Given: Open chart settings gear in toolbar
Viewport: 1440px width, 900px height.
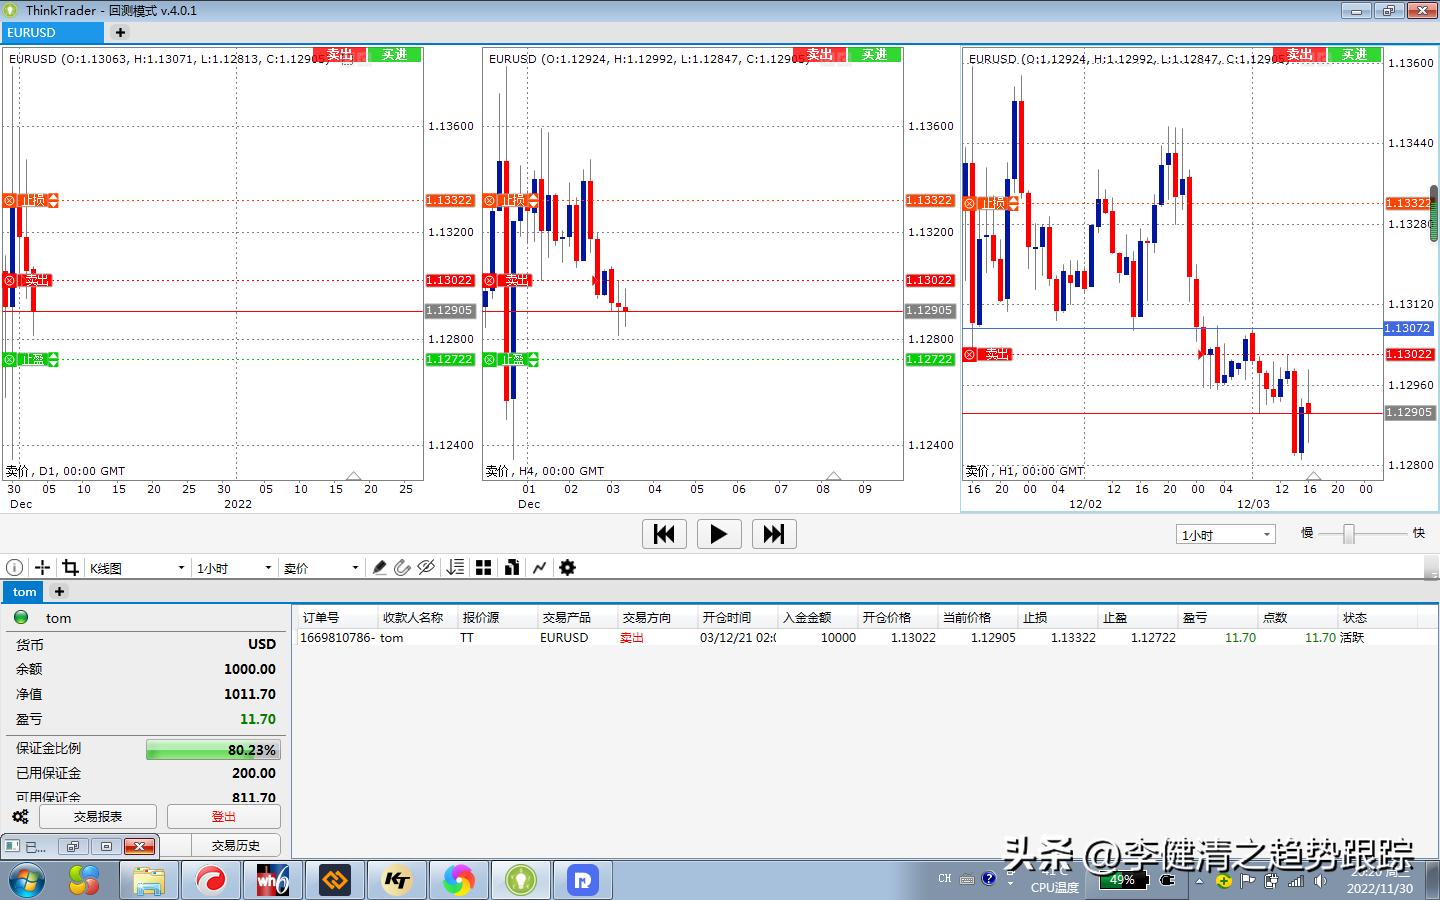Looking at the screenshot, I should click(567, 567).
